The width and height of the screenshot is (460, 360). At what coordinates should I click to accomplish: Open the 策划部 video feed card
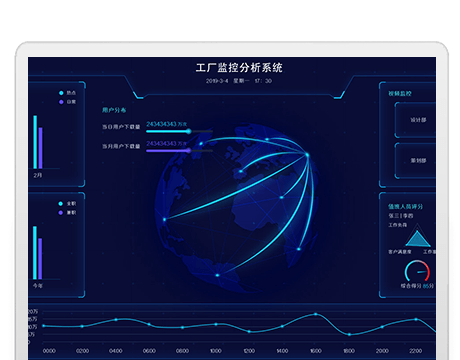point(415,161)
